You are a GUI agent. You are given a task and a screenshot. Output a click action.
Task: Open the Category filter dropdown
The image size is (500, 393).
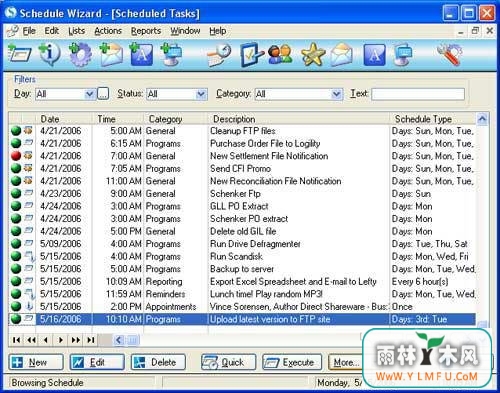337,94
